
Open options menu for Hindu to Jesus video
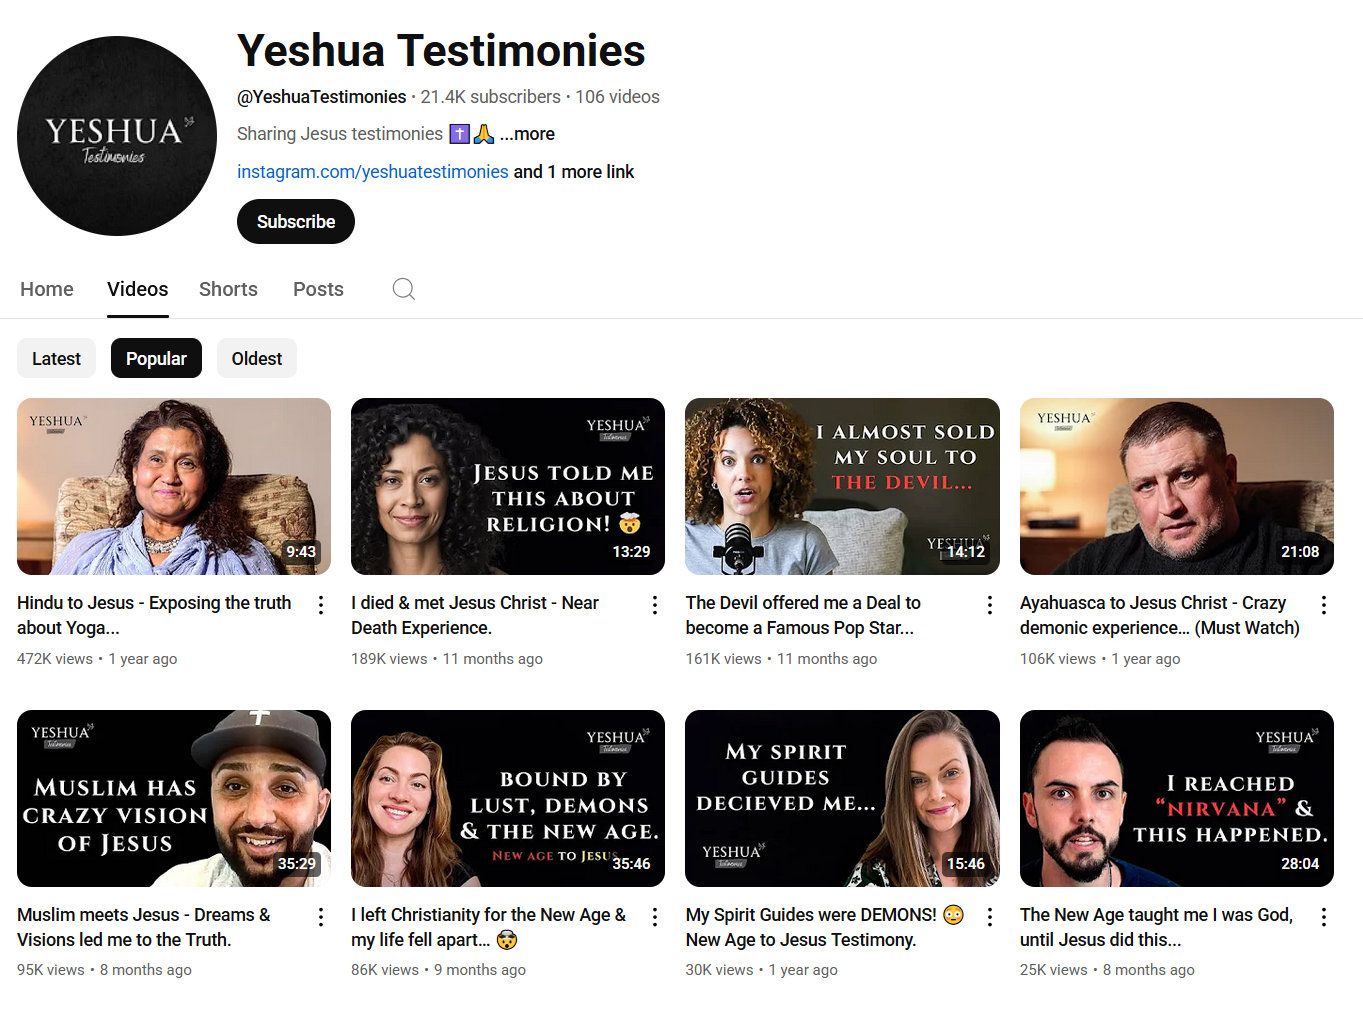pyautogui.click(x=321, y=605)
